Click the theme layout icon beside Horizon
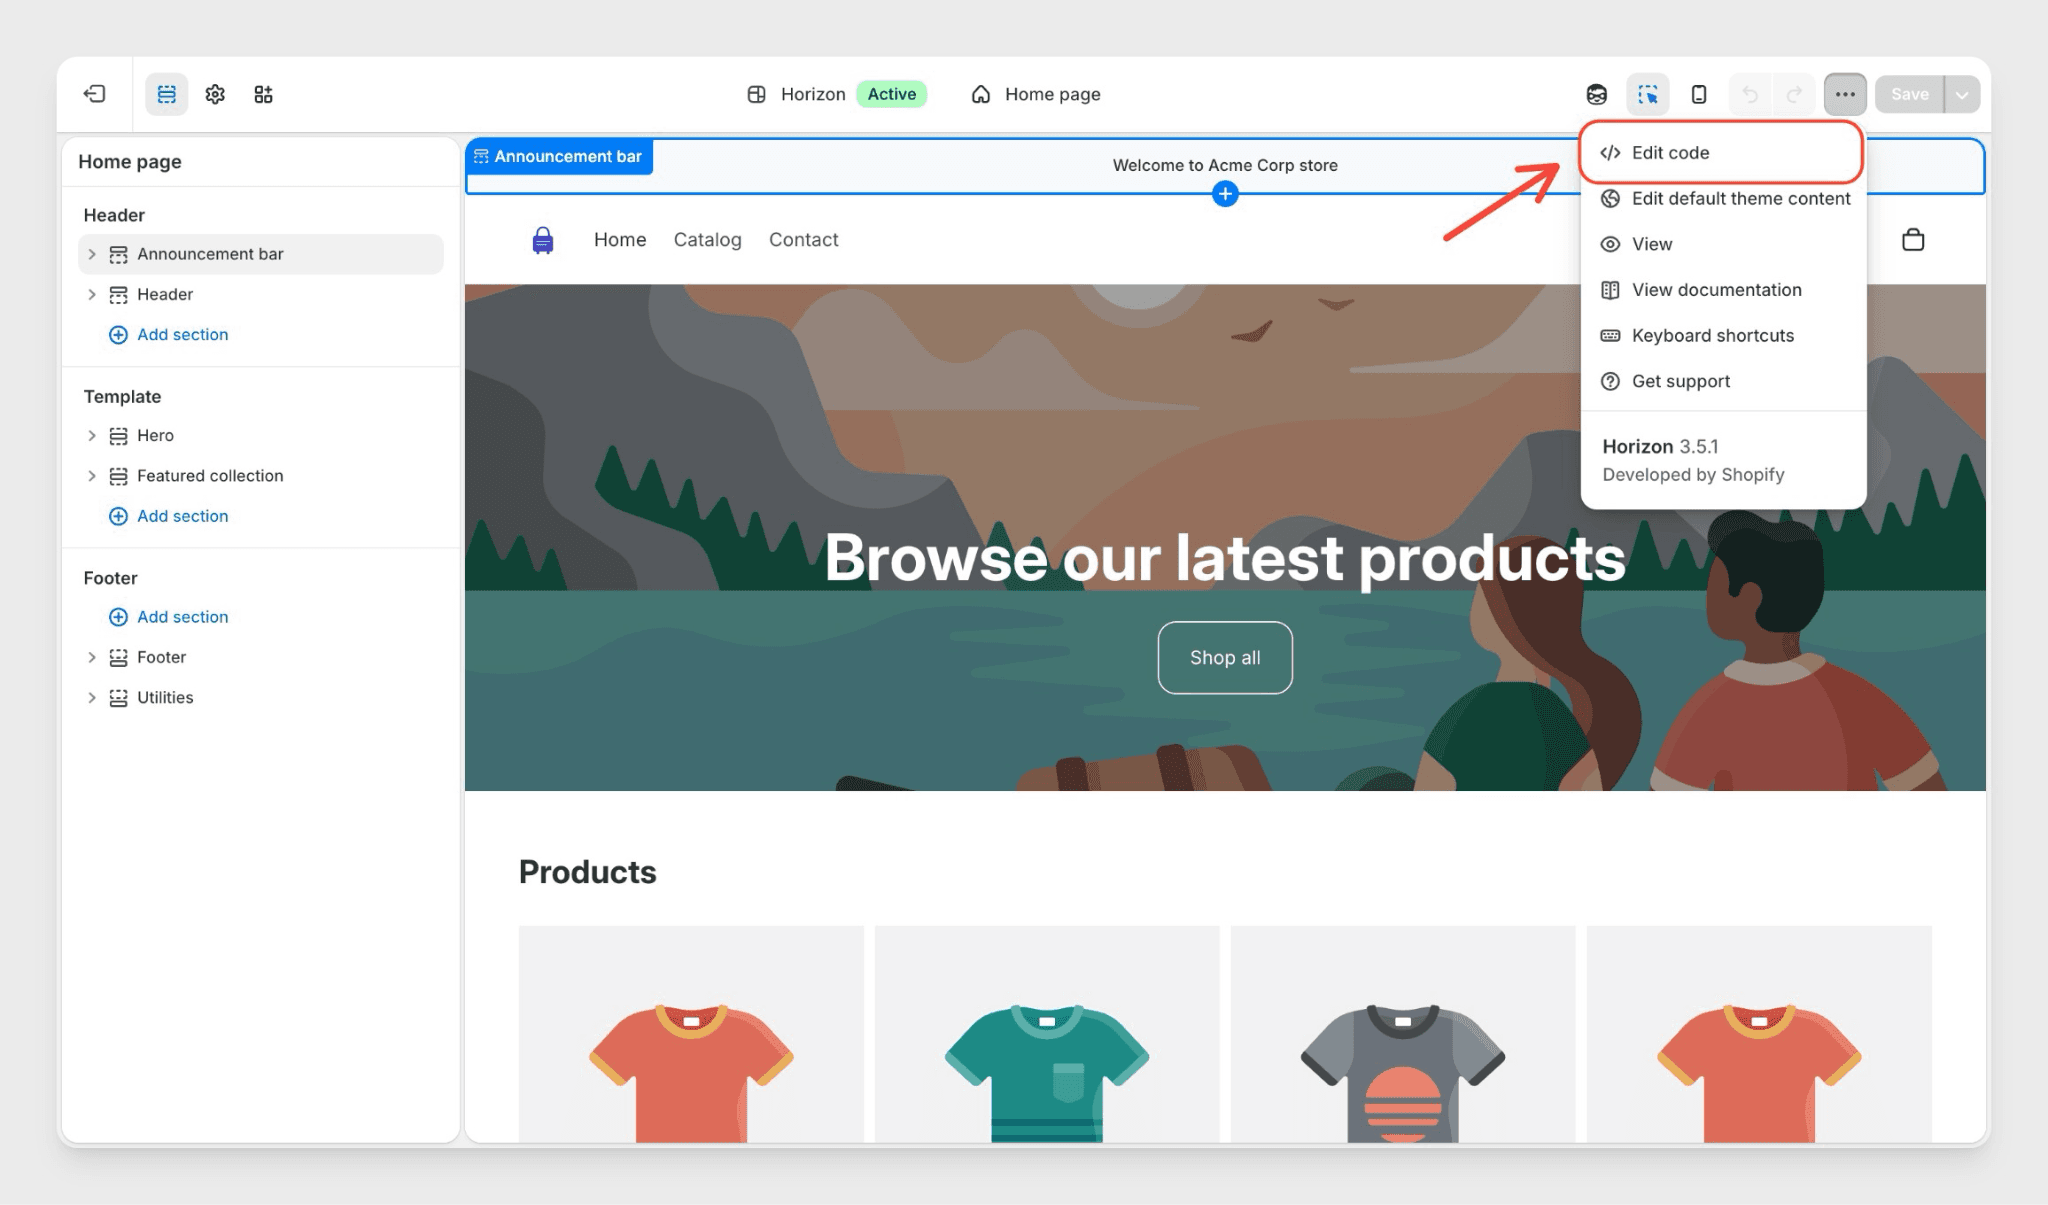 tap(757, 94)
